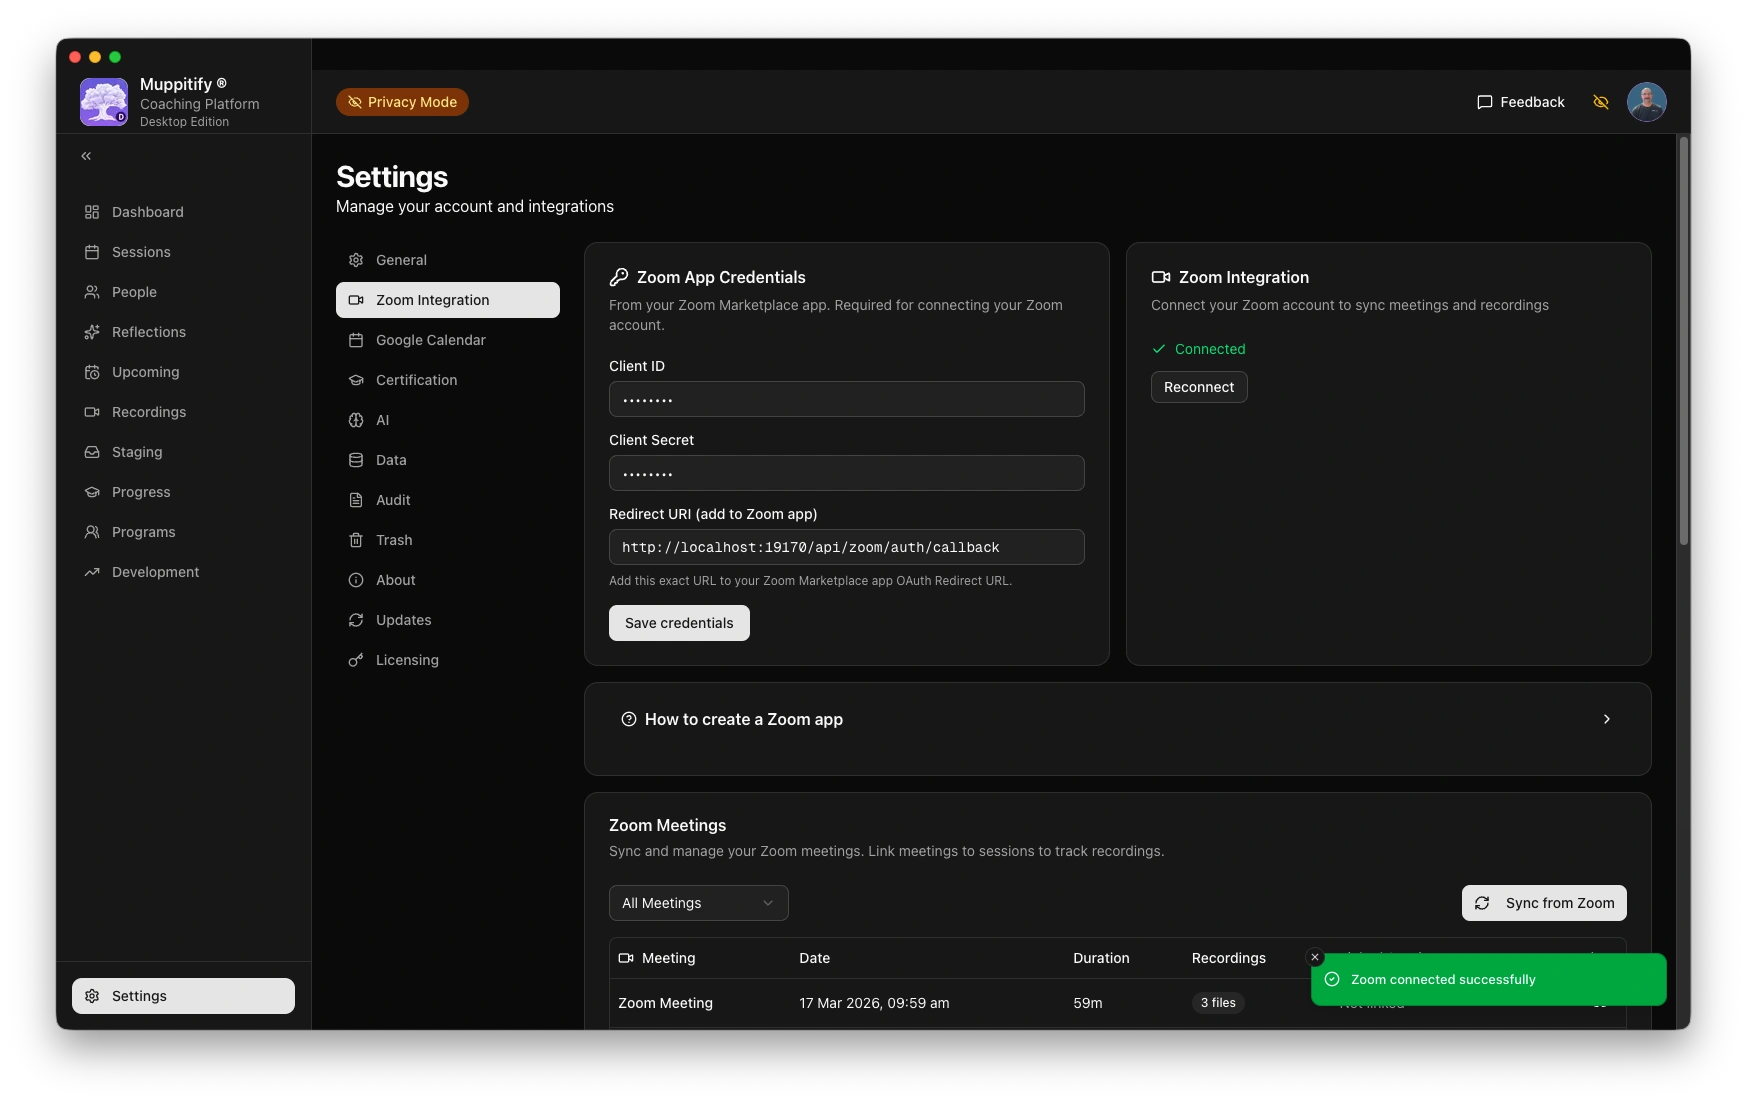
Task: Click Sync from Zoom
Action: tap(1543, 903)
